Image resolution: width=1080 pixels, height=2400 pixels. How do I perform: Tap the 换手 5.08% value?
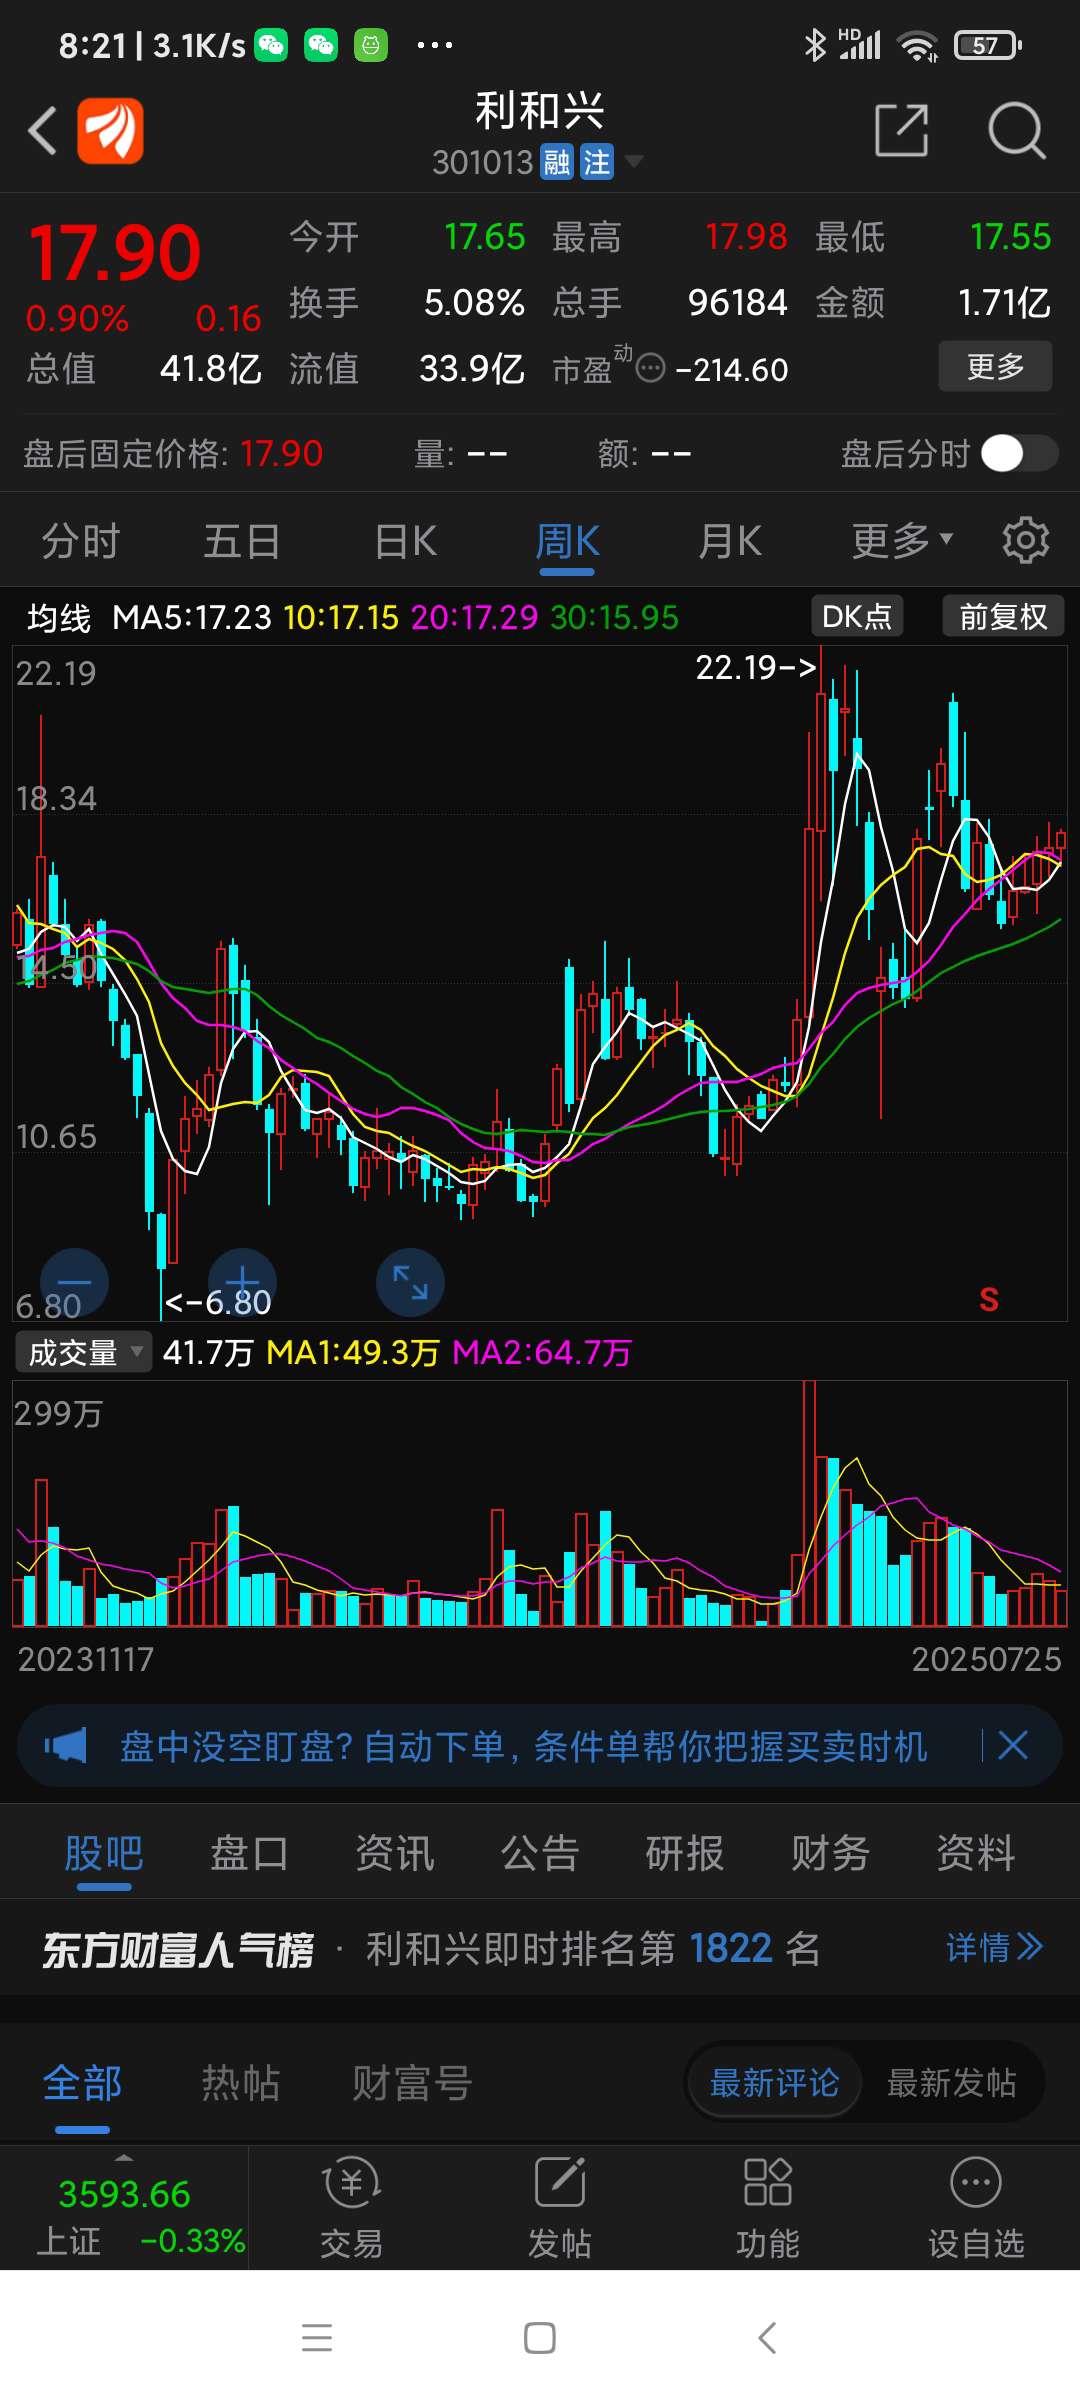[x=474, y=302]
